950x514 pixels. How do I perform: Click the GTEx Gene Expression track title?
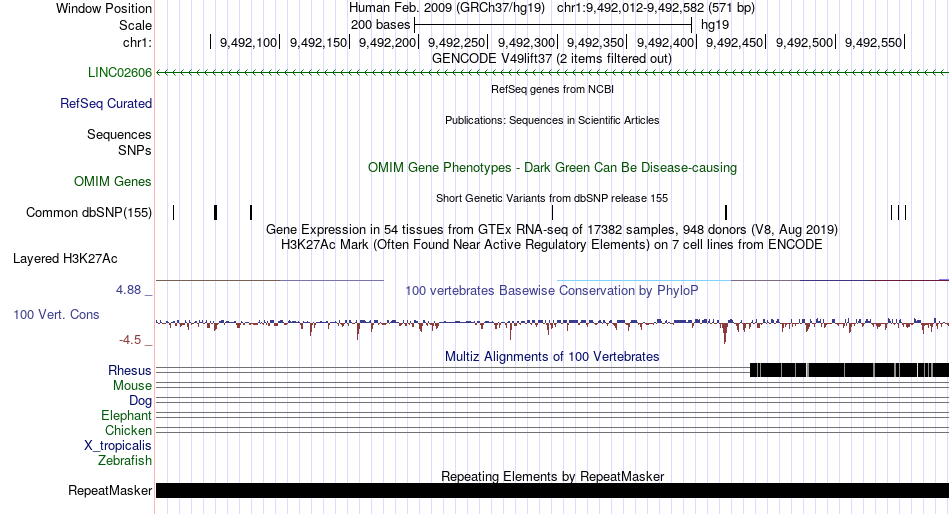click(552, 230)
